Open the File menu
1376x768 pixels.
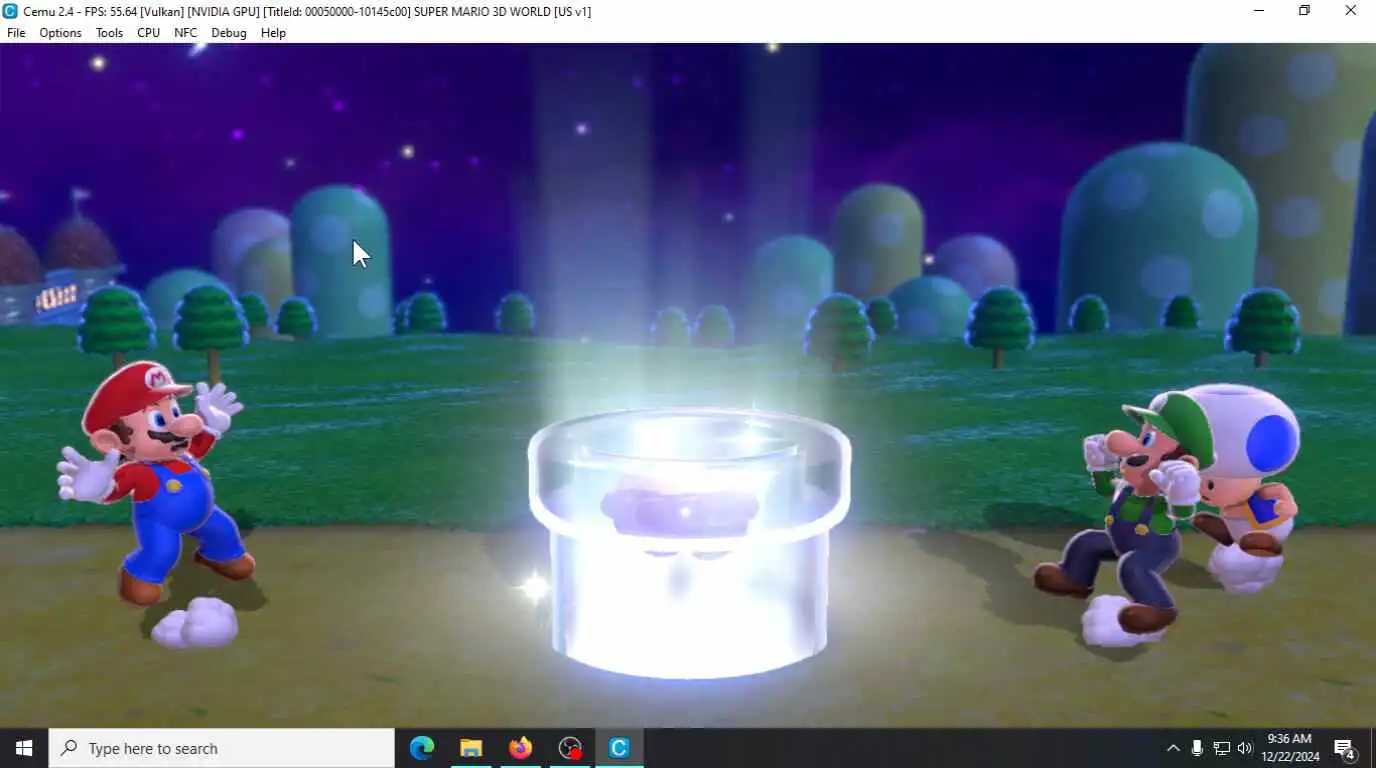tap(16, 33)
